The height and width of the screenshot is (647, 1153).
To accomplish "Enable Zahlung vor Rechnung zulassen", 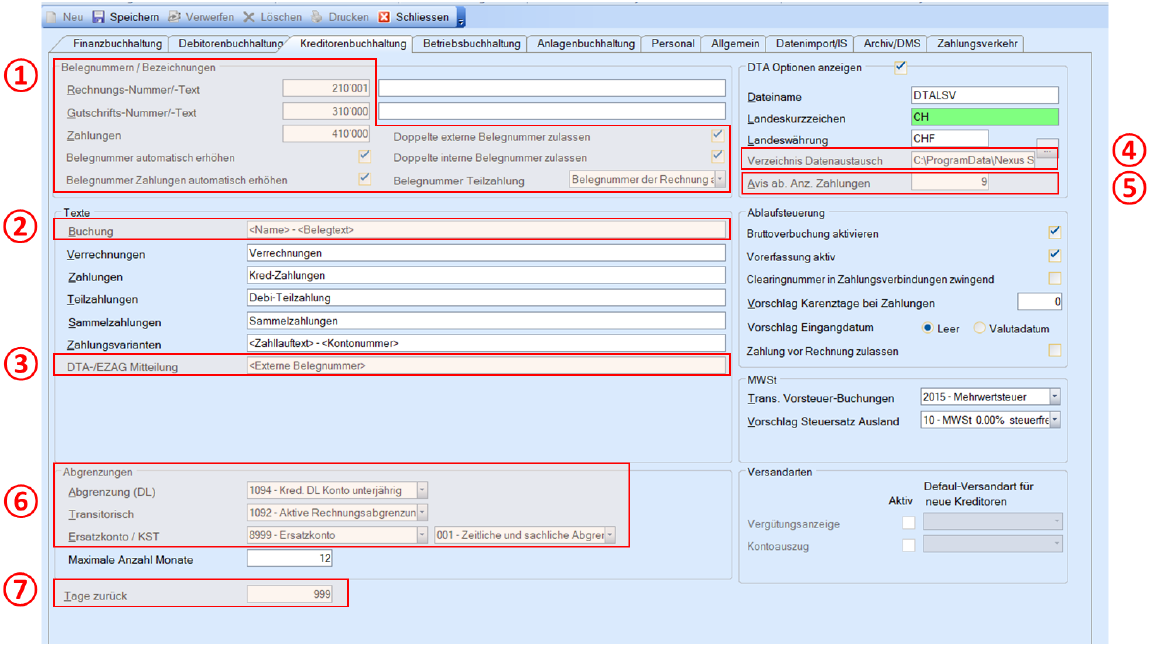I will (x=1054, y=350).
